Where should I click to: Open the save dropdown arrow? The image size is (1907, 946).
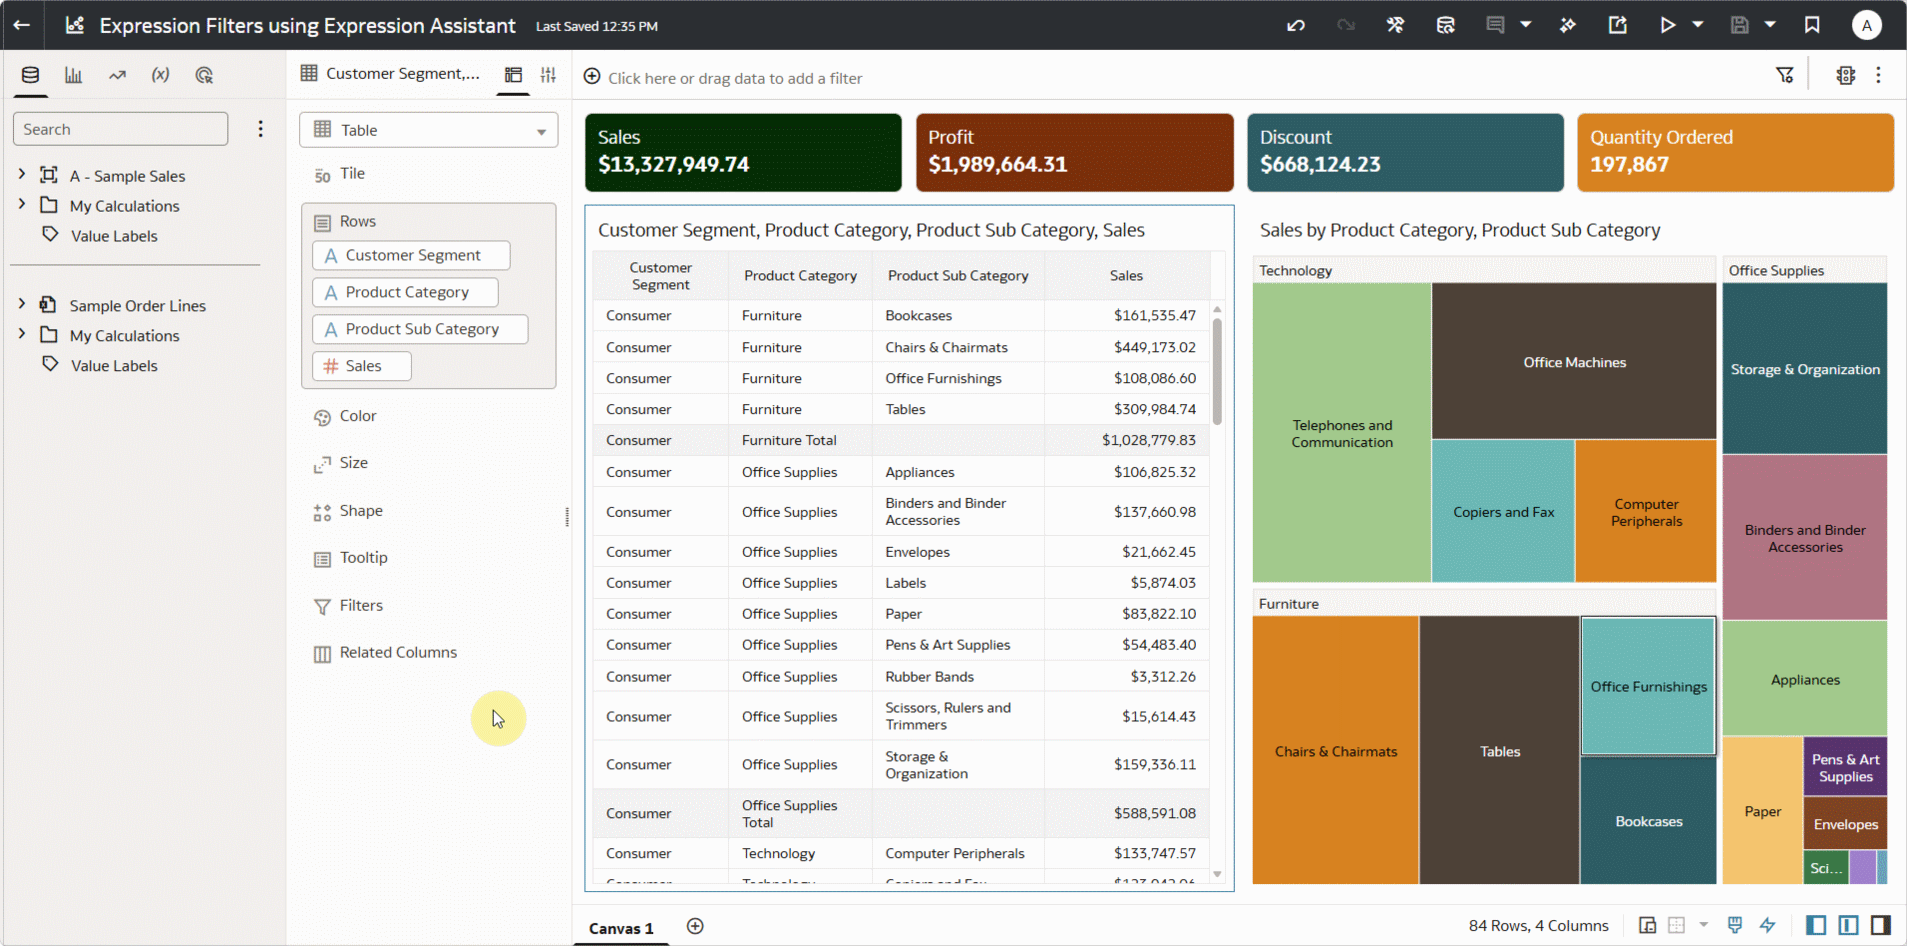tap(1770, 25)
